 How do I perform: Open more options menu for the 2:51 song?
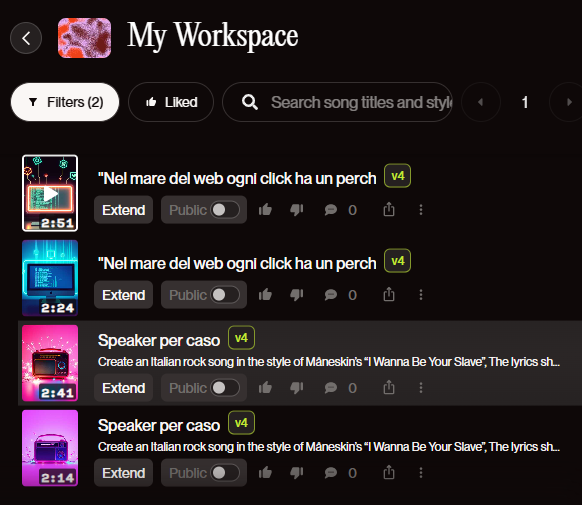[x=421, y=210]
